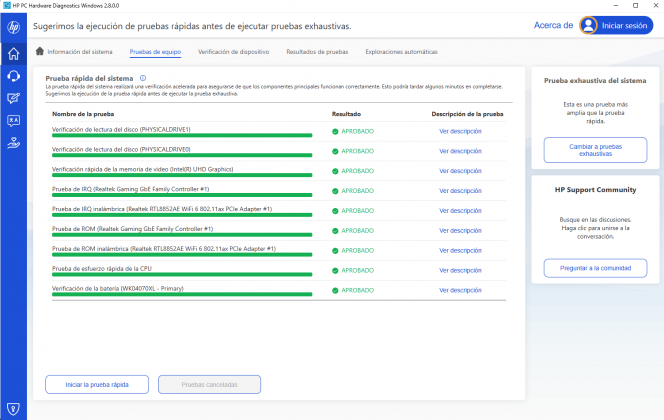Click the Iniciar sesión button
664x420 pixels.
click(x=617, y=25)
